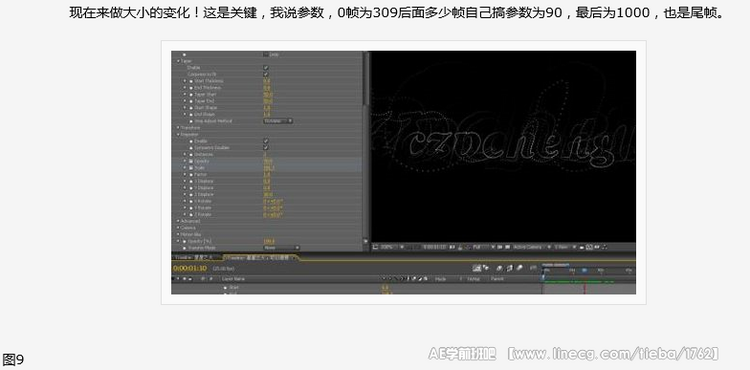The image size is (750, 370).
Task: Toggle the Opacity keyframe stopwatch in Repeater
Action: click(x=191, y=161)
